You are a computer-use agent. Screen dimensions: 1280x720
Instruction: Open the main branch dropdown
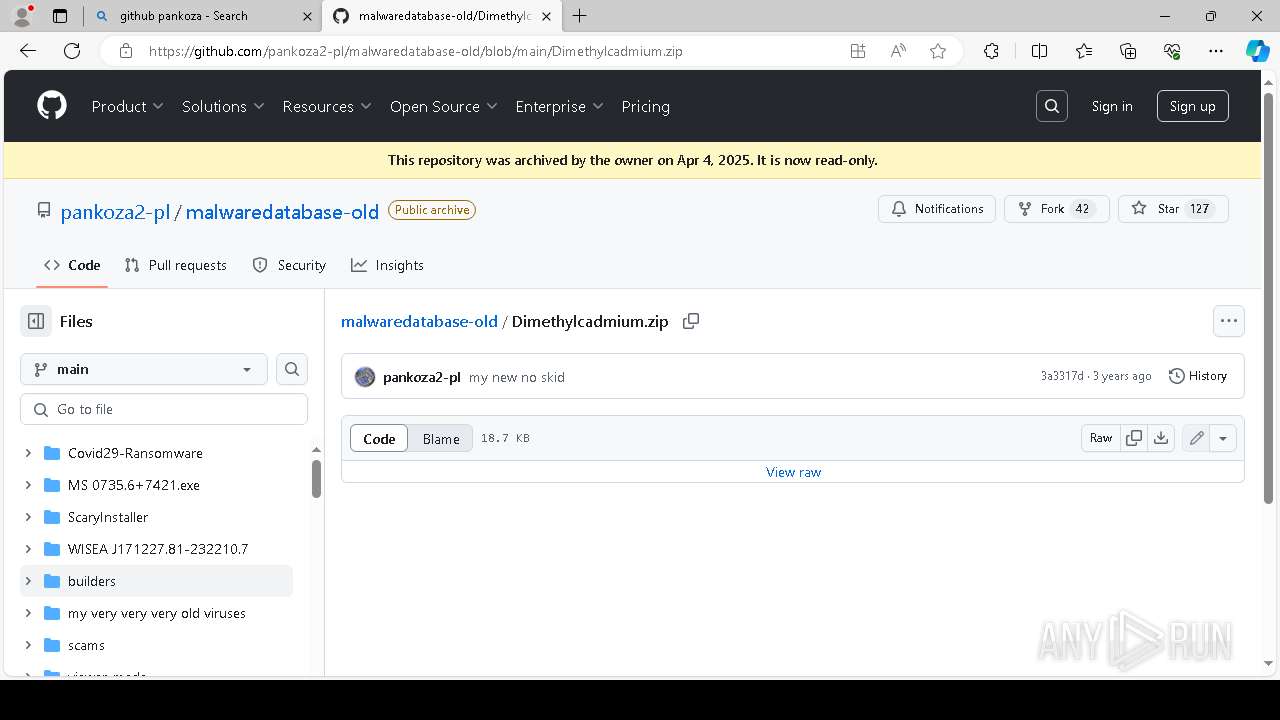coord(144,369)
